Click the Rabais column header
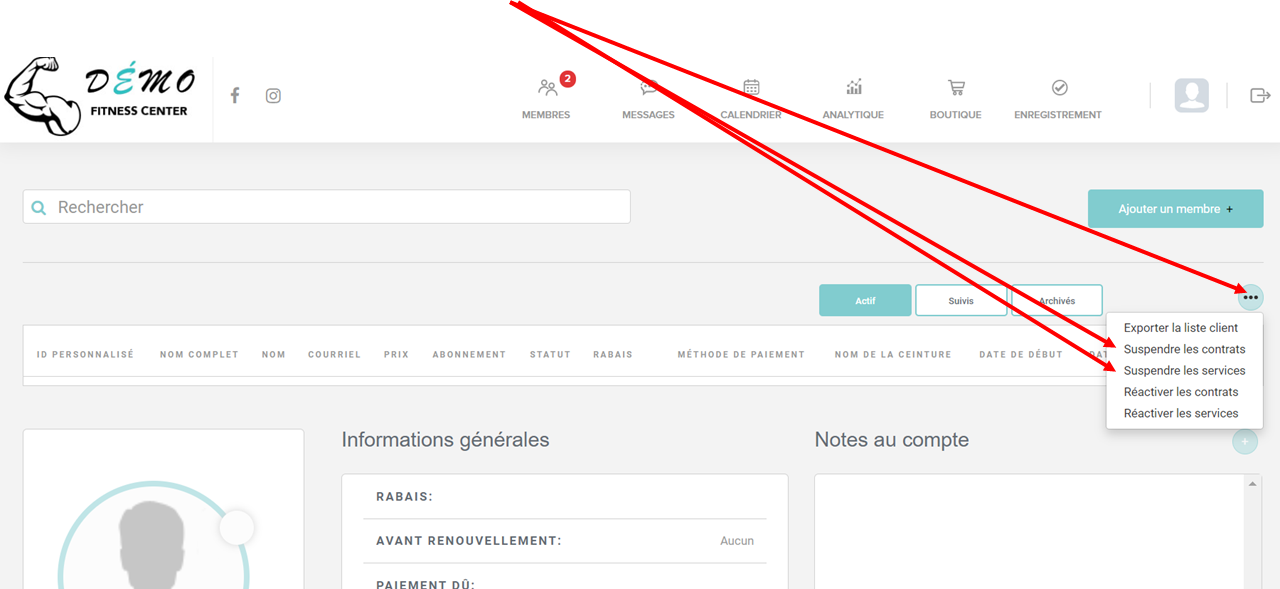The width and height of the screenshot is (1280, 589). click(613, 354)
